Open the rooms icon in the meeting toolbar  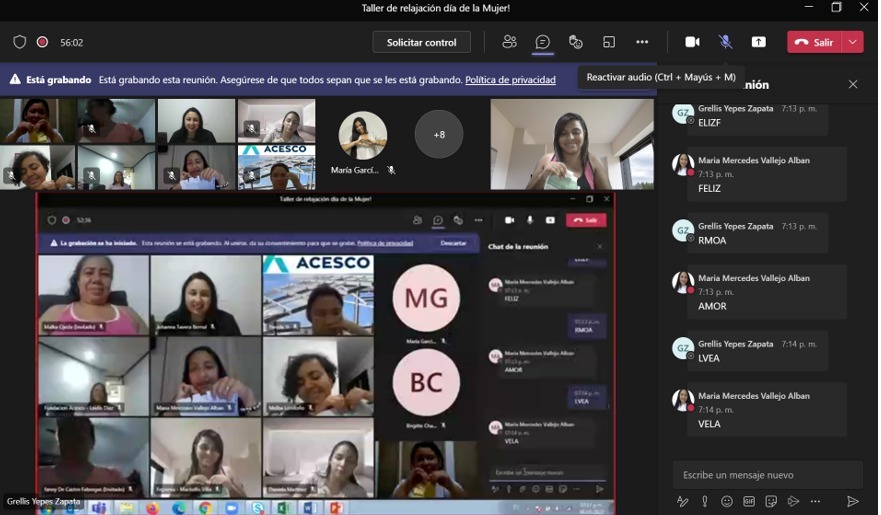[609, 42]
